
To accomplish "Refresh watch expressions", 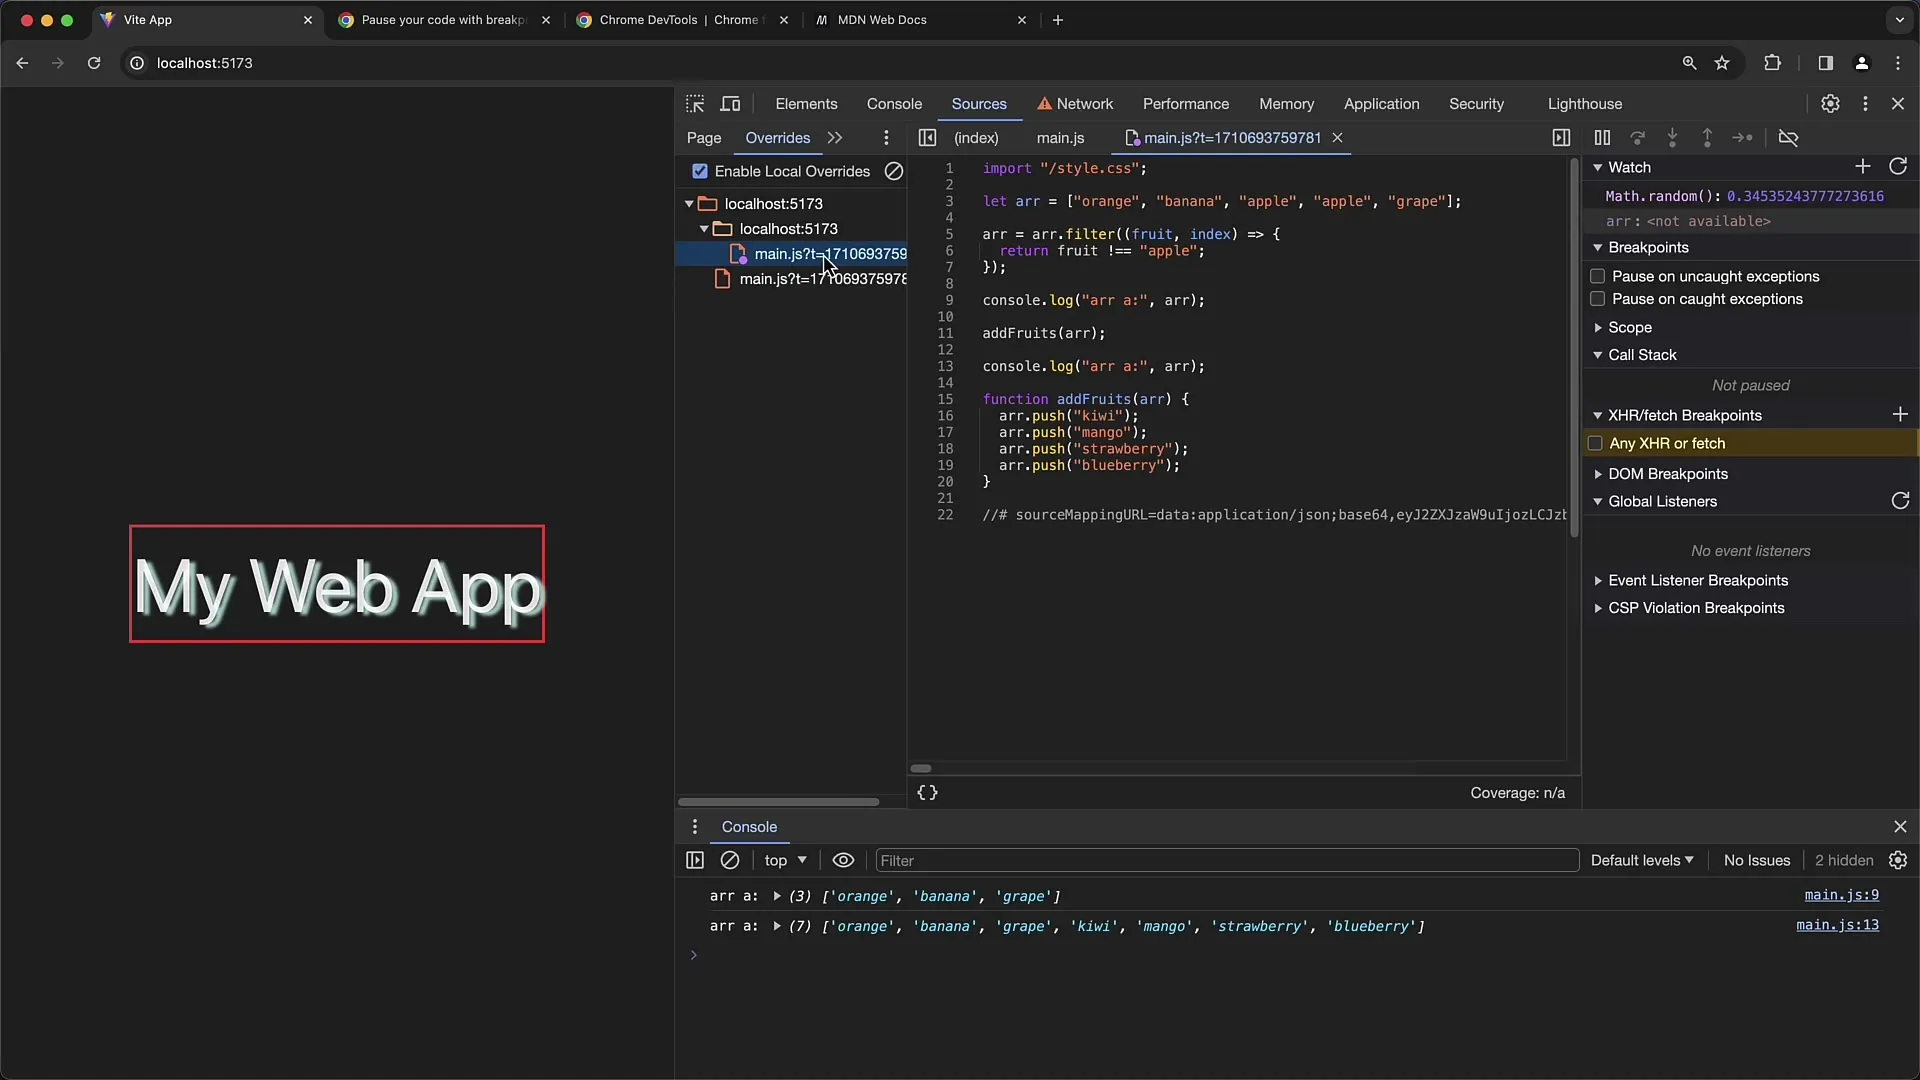I will (1898, 167).
